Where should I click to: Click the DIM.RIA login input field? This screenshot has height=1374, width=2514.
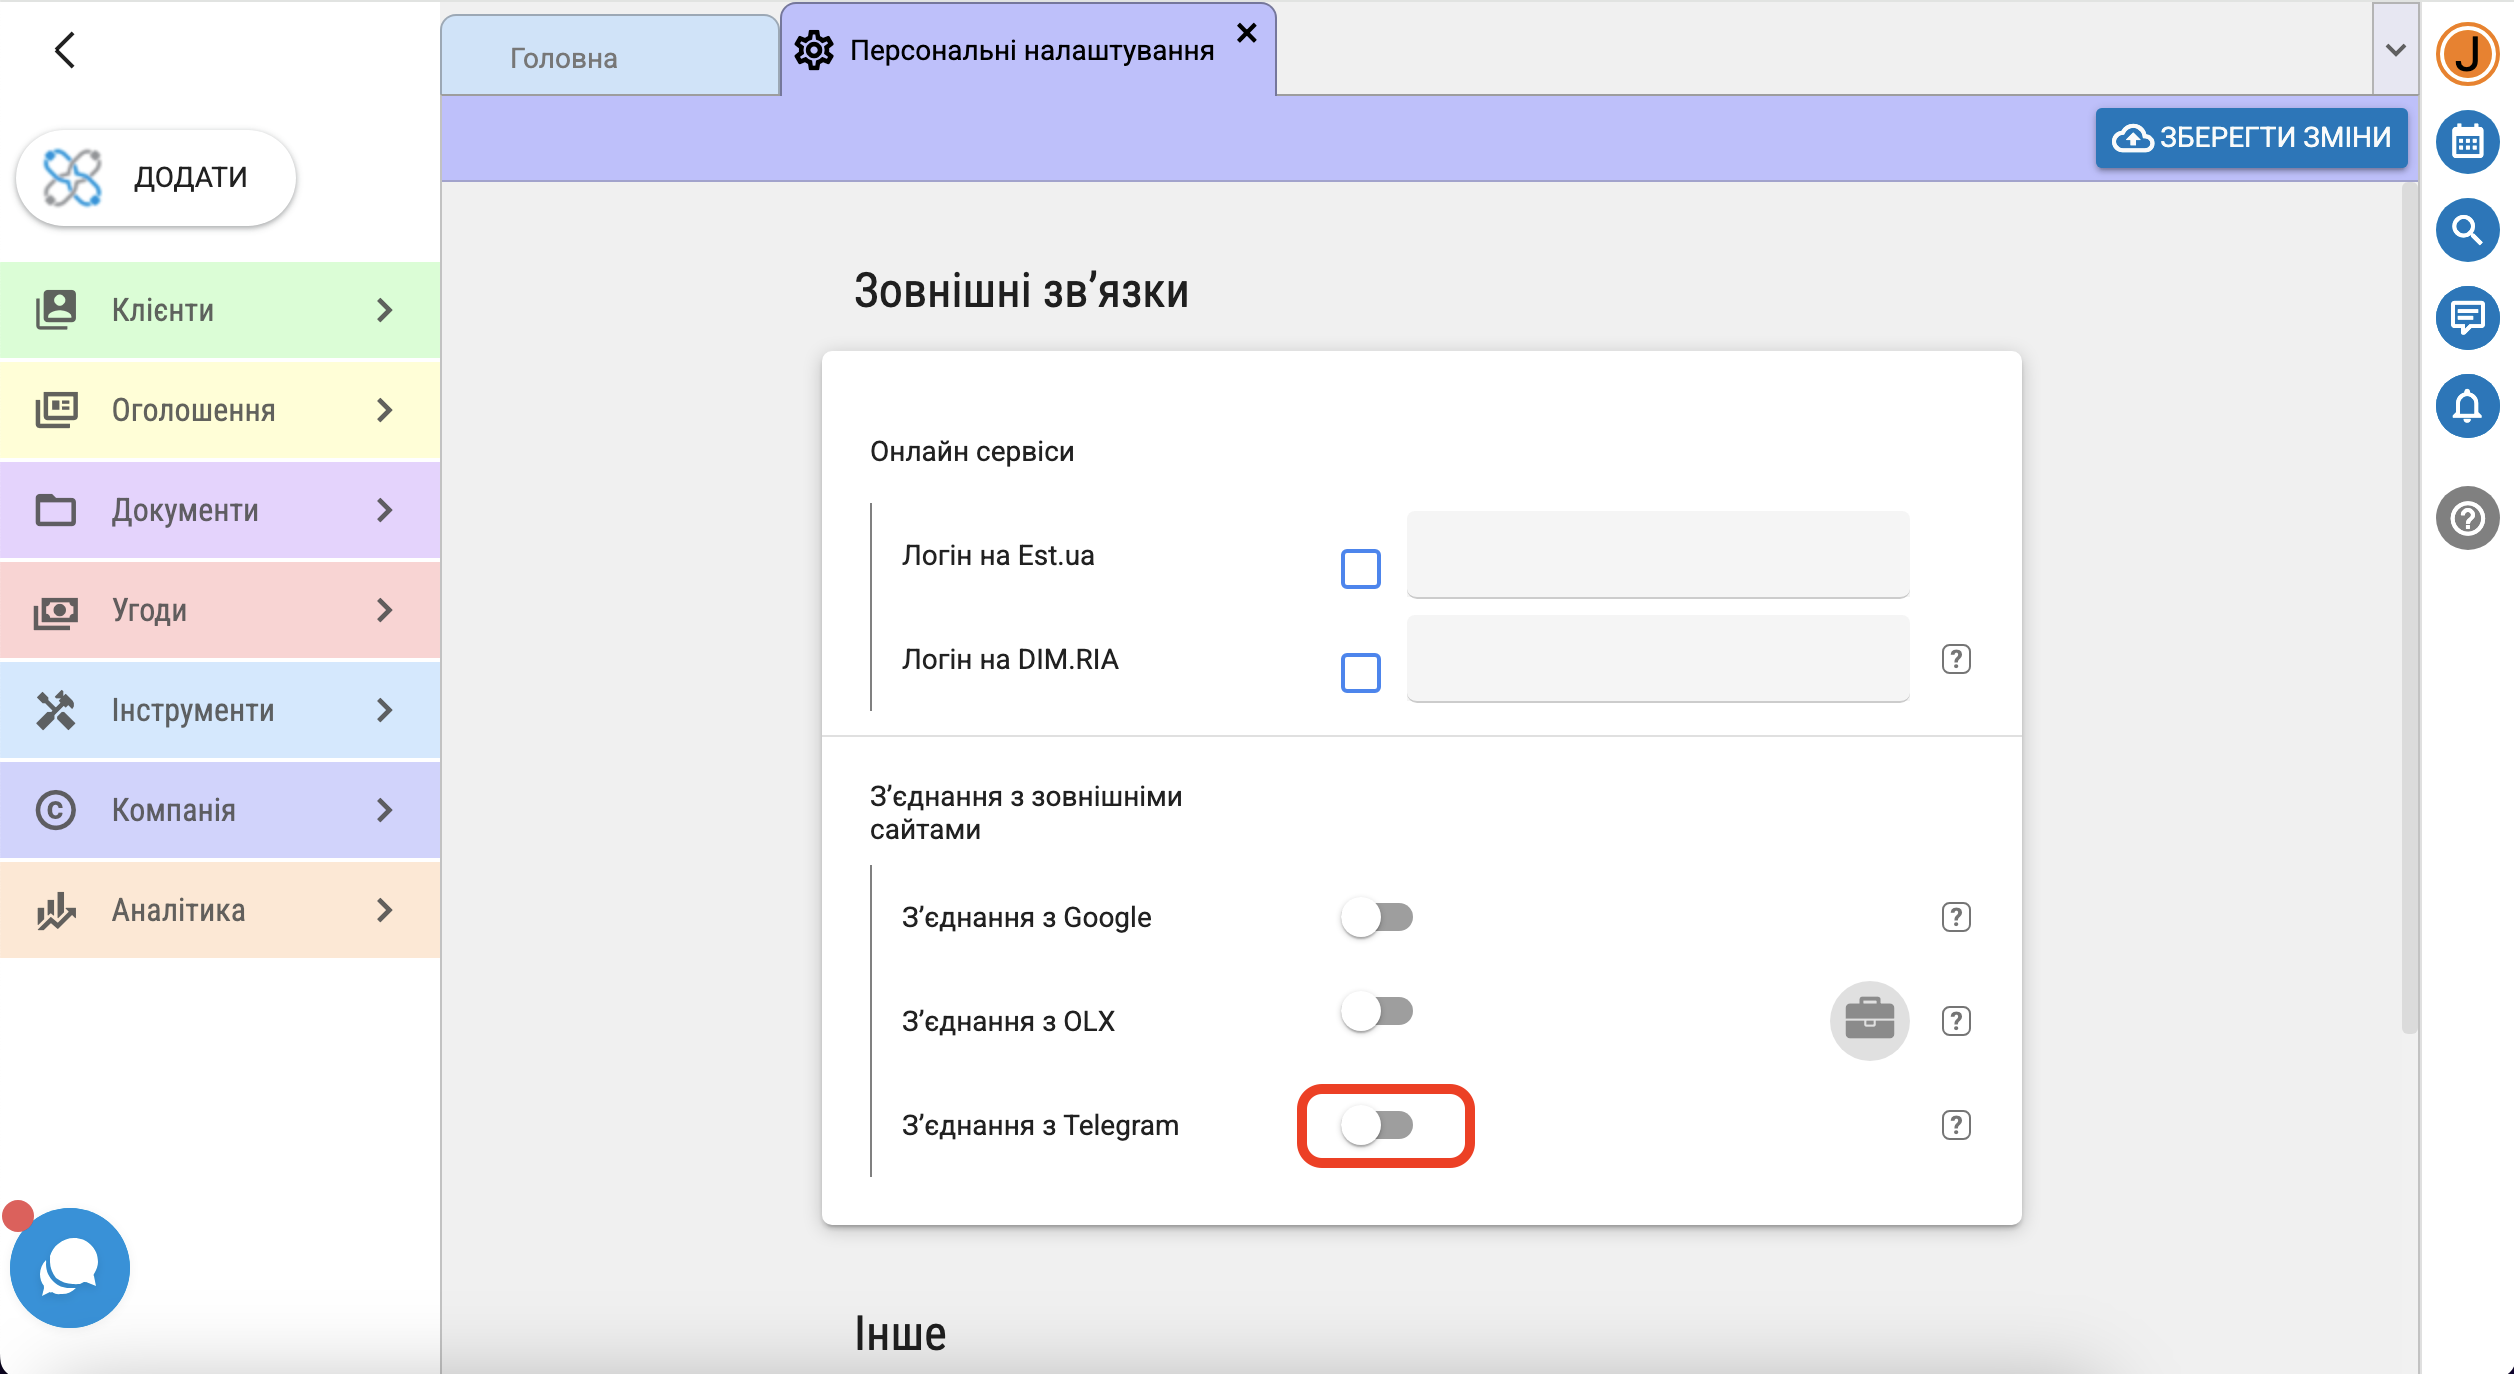[x=1657, y=659]
